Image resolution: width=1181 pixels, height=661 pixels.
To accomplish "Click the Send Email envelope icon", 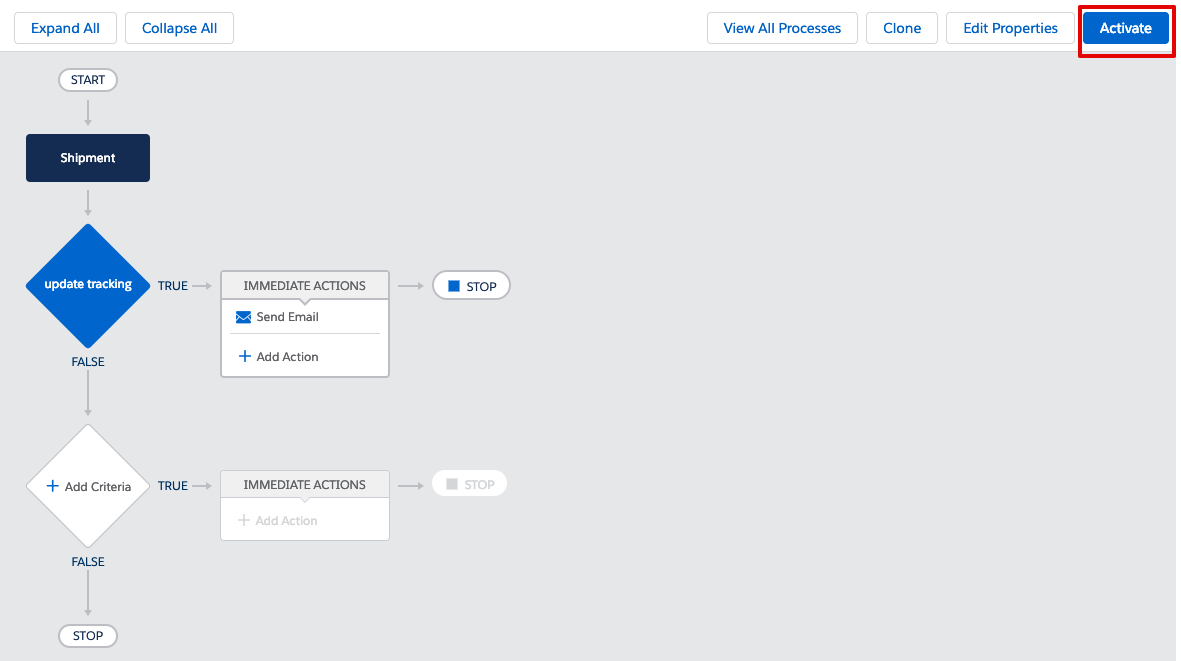I will [243, 317].
